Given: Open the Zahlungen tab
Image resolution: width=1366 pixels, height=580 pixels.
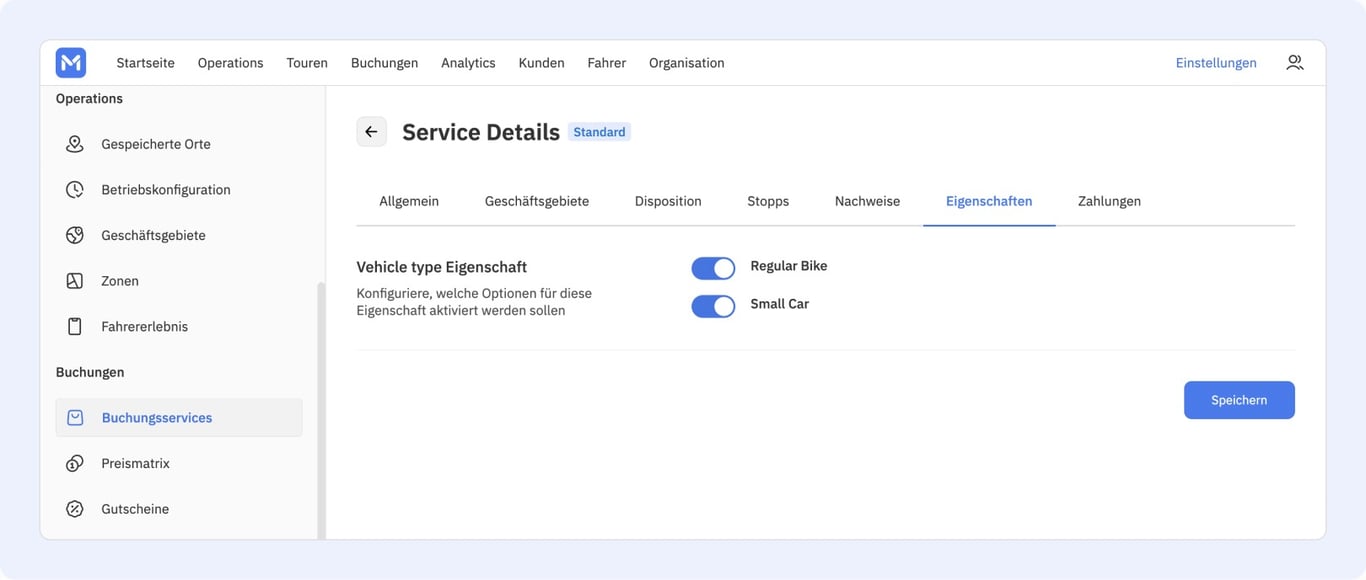Looking at the screenshot, I should coord(1109,201).
